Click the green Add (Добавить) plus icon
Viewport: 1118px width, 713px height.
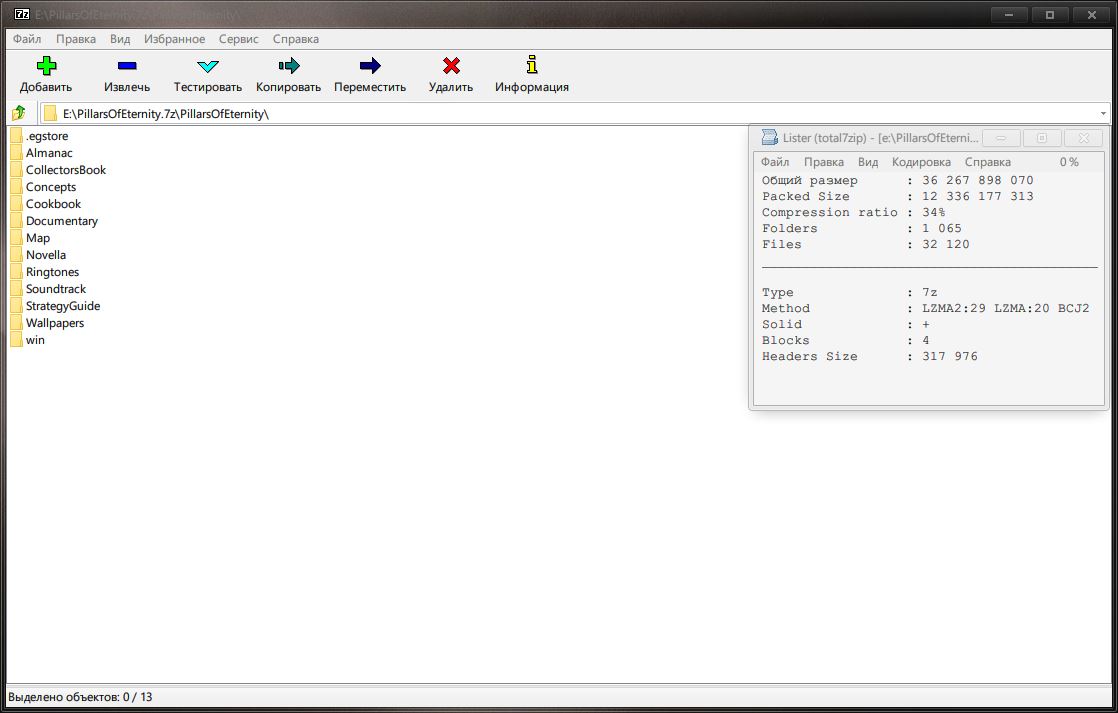pyautogui.click(x=46, y=66)
